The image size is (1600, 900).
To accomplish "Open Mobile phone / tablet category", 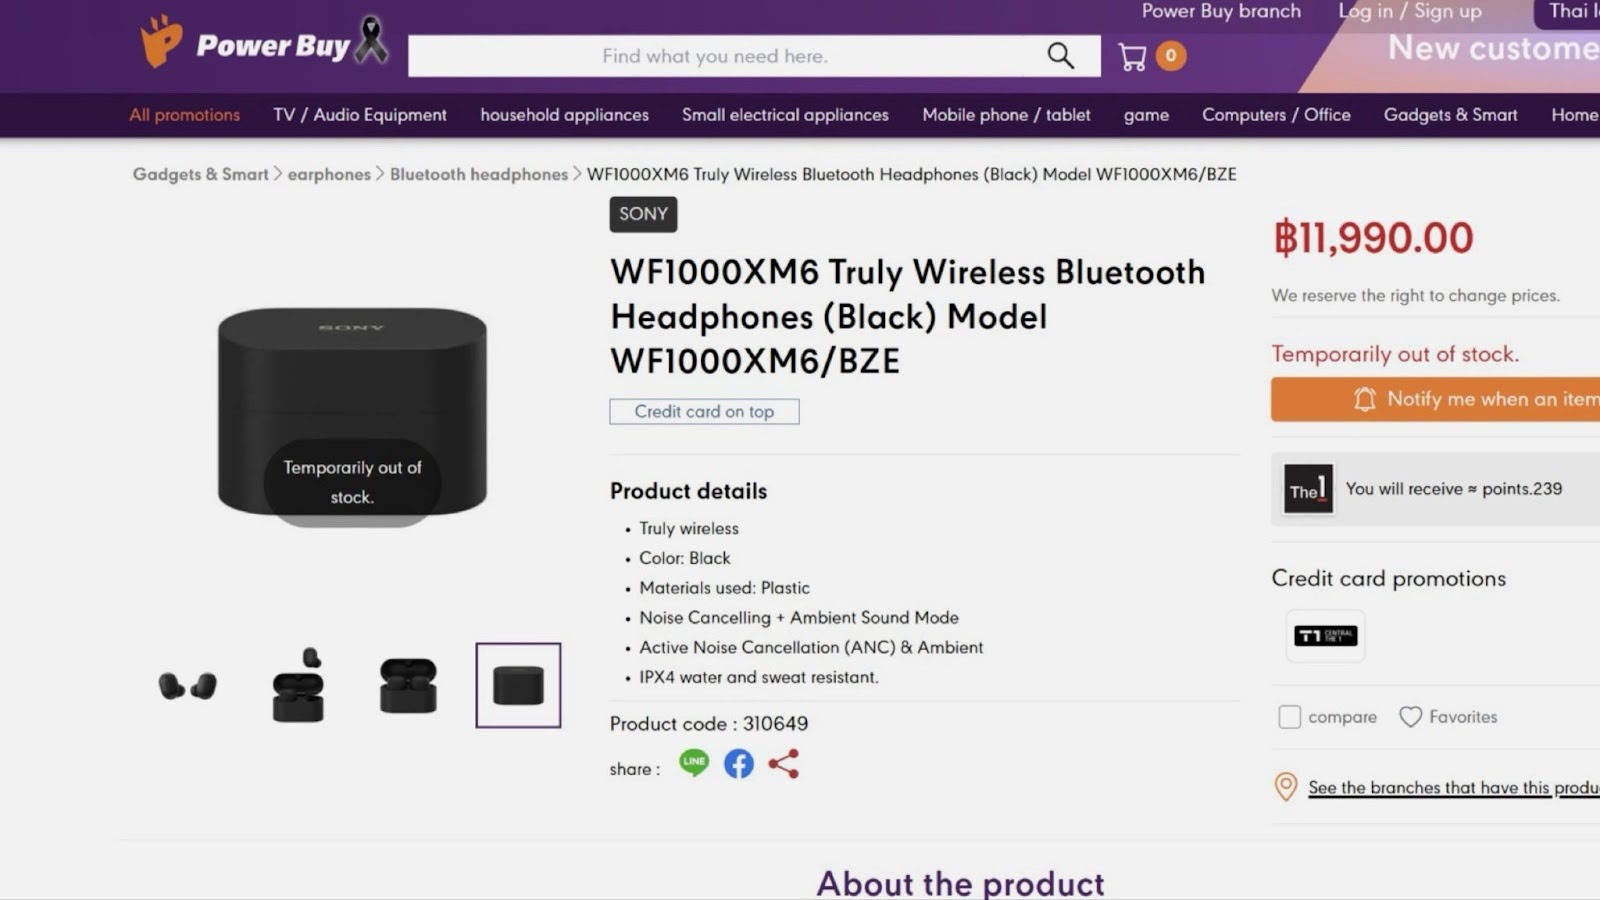I will tap(1006, 115).
